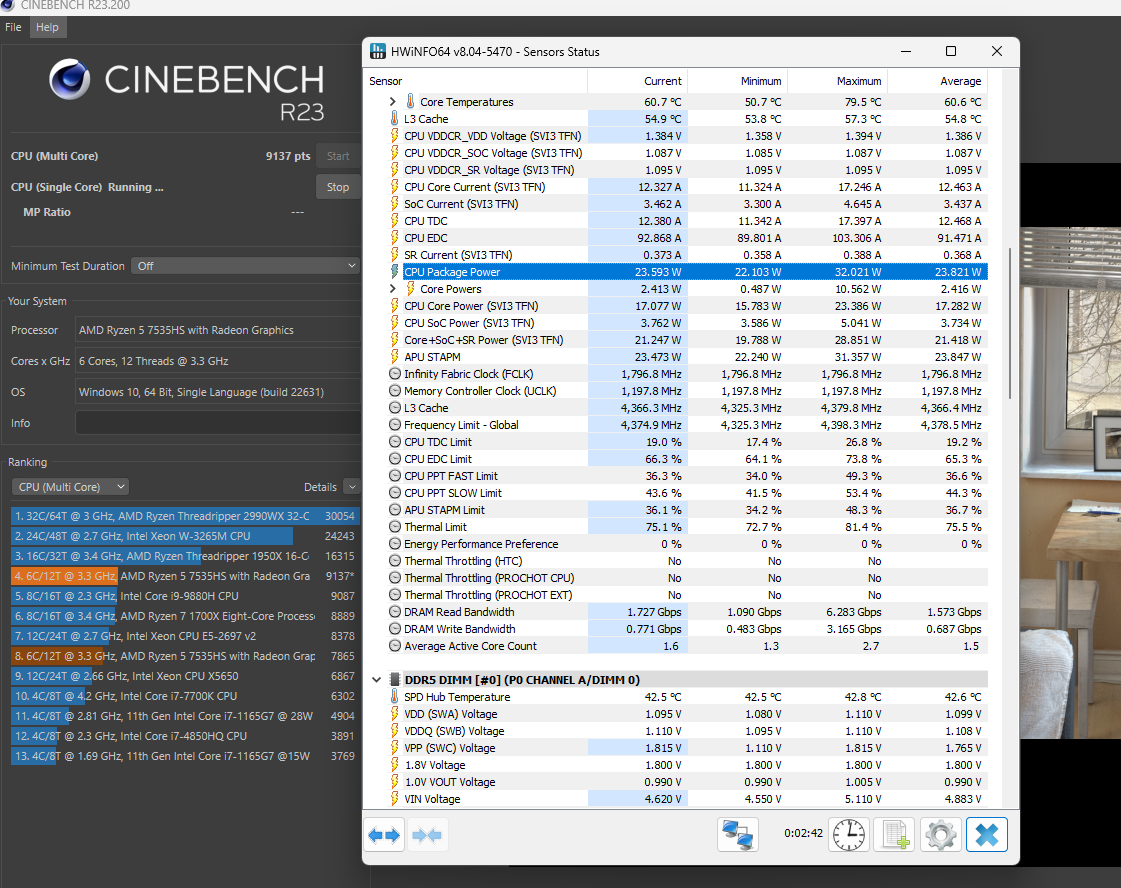
Task: Open Cinebench File menu
Action: point(13,27)
